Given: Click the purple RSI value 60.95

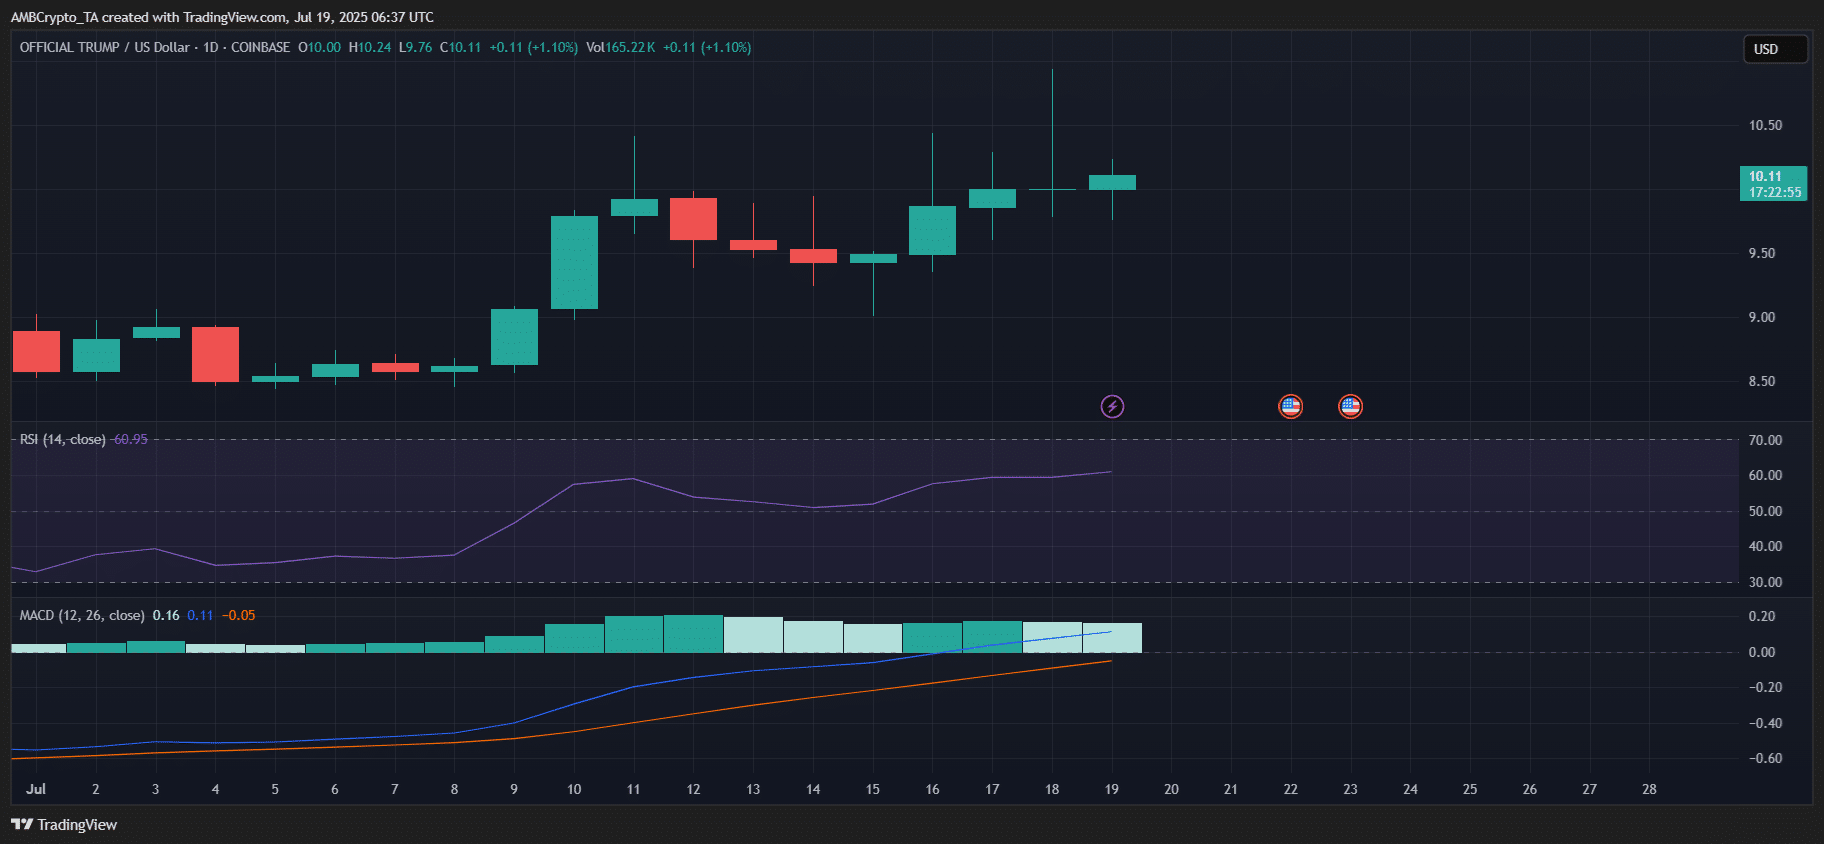Looking at the screenshot, I should click(130, 439).
